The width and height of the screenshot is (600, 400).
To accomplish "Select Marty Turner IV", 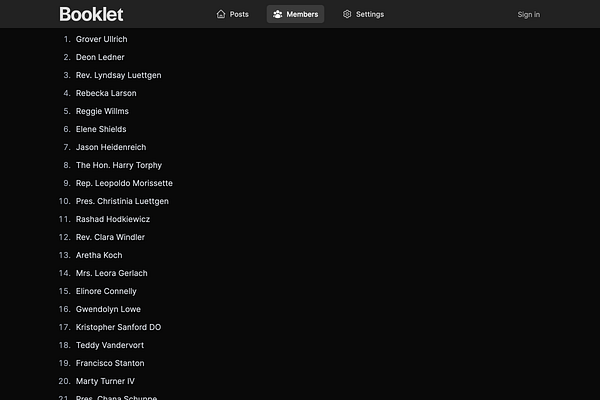I will (x=105, y=381).
